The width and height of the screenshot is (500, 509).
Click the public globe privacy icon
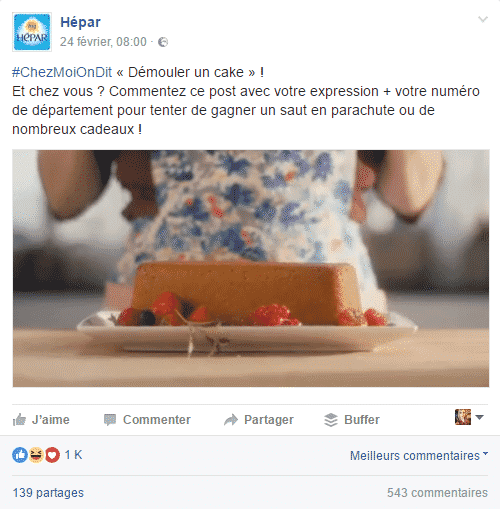[163, 42]
